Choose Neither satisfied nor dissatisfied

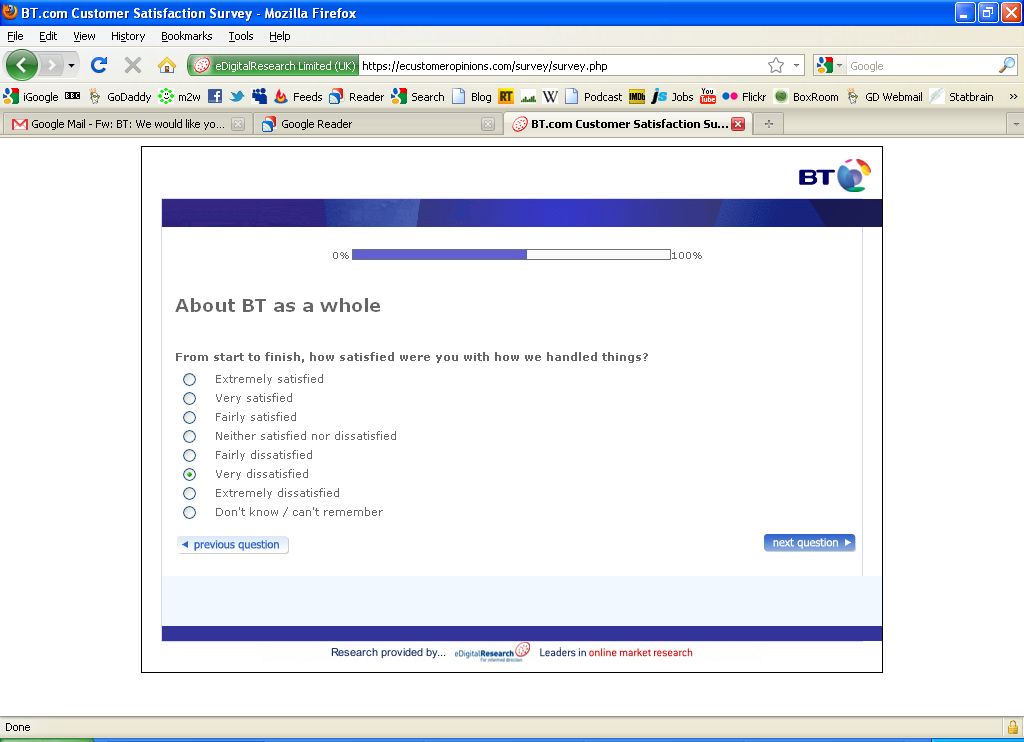pyautogui.click(x=189, y=437)
